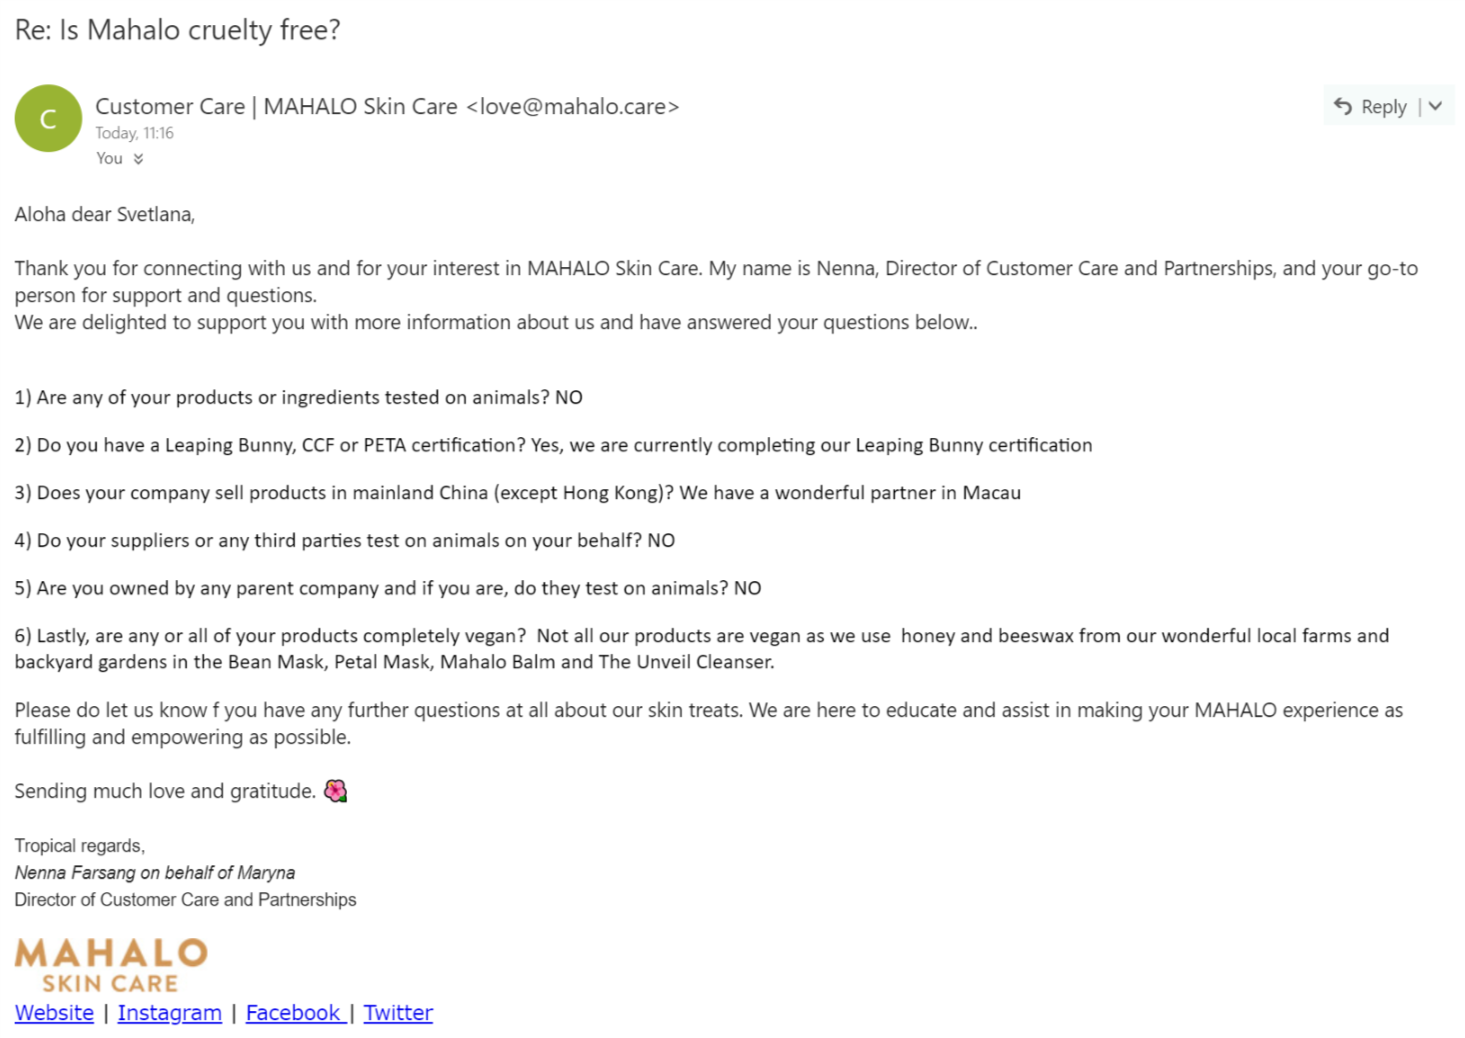Click the sender name Customer Care MAHALO
The image size is (1465, 1038).
[276, 106]
